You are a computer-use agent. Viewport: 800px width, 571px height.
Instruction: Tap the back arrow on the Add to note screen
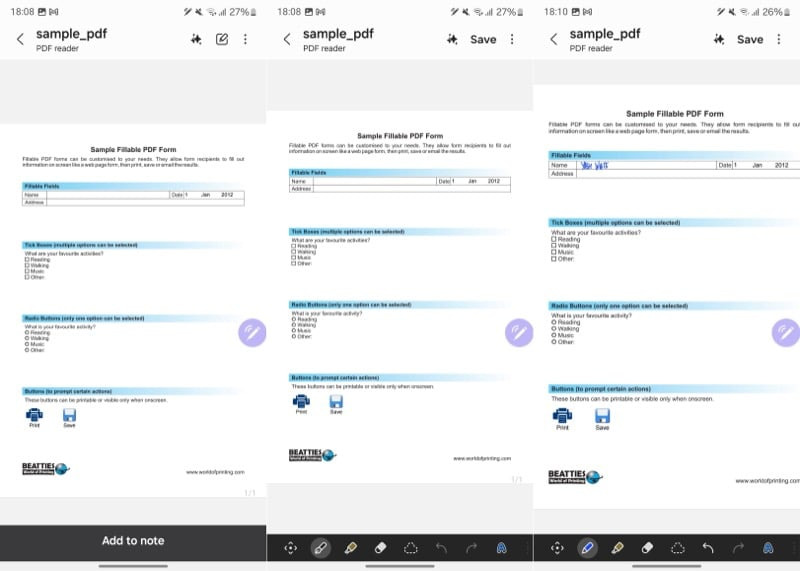tap(20, 39)
